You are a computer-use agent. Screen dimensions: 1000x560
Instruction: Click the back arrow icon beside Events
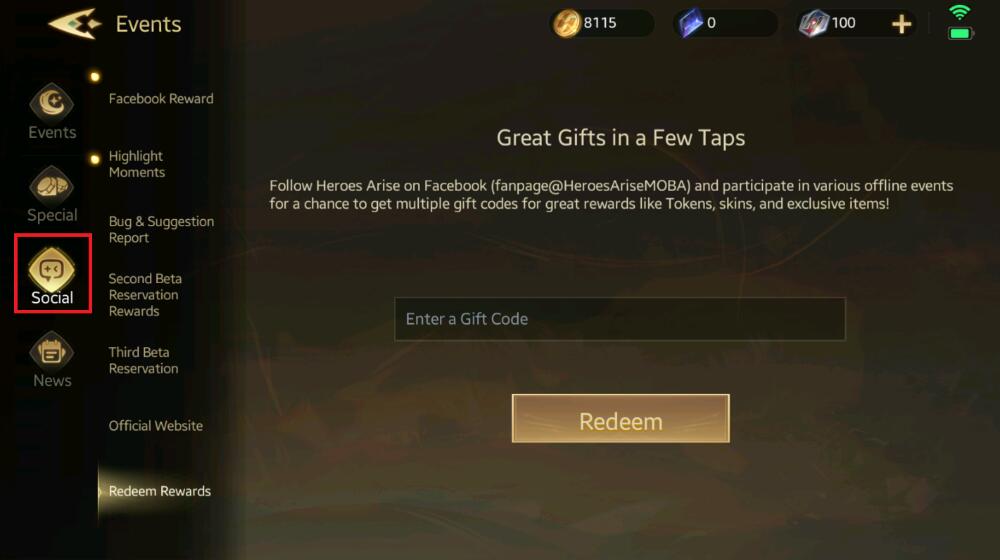75,24
